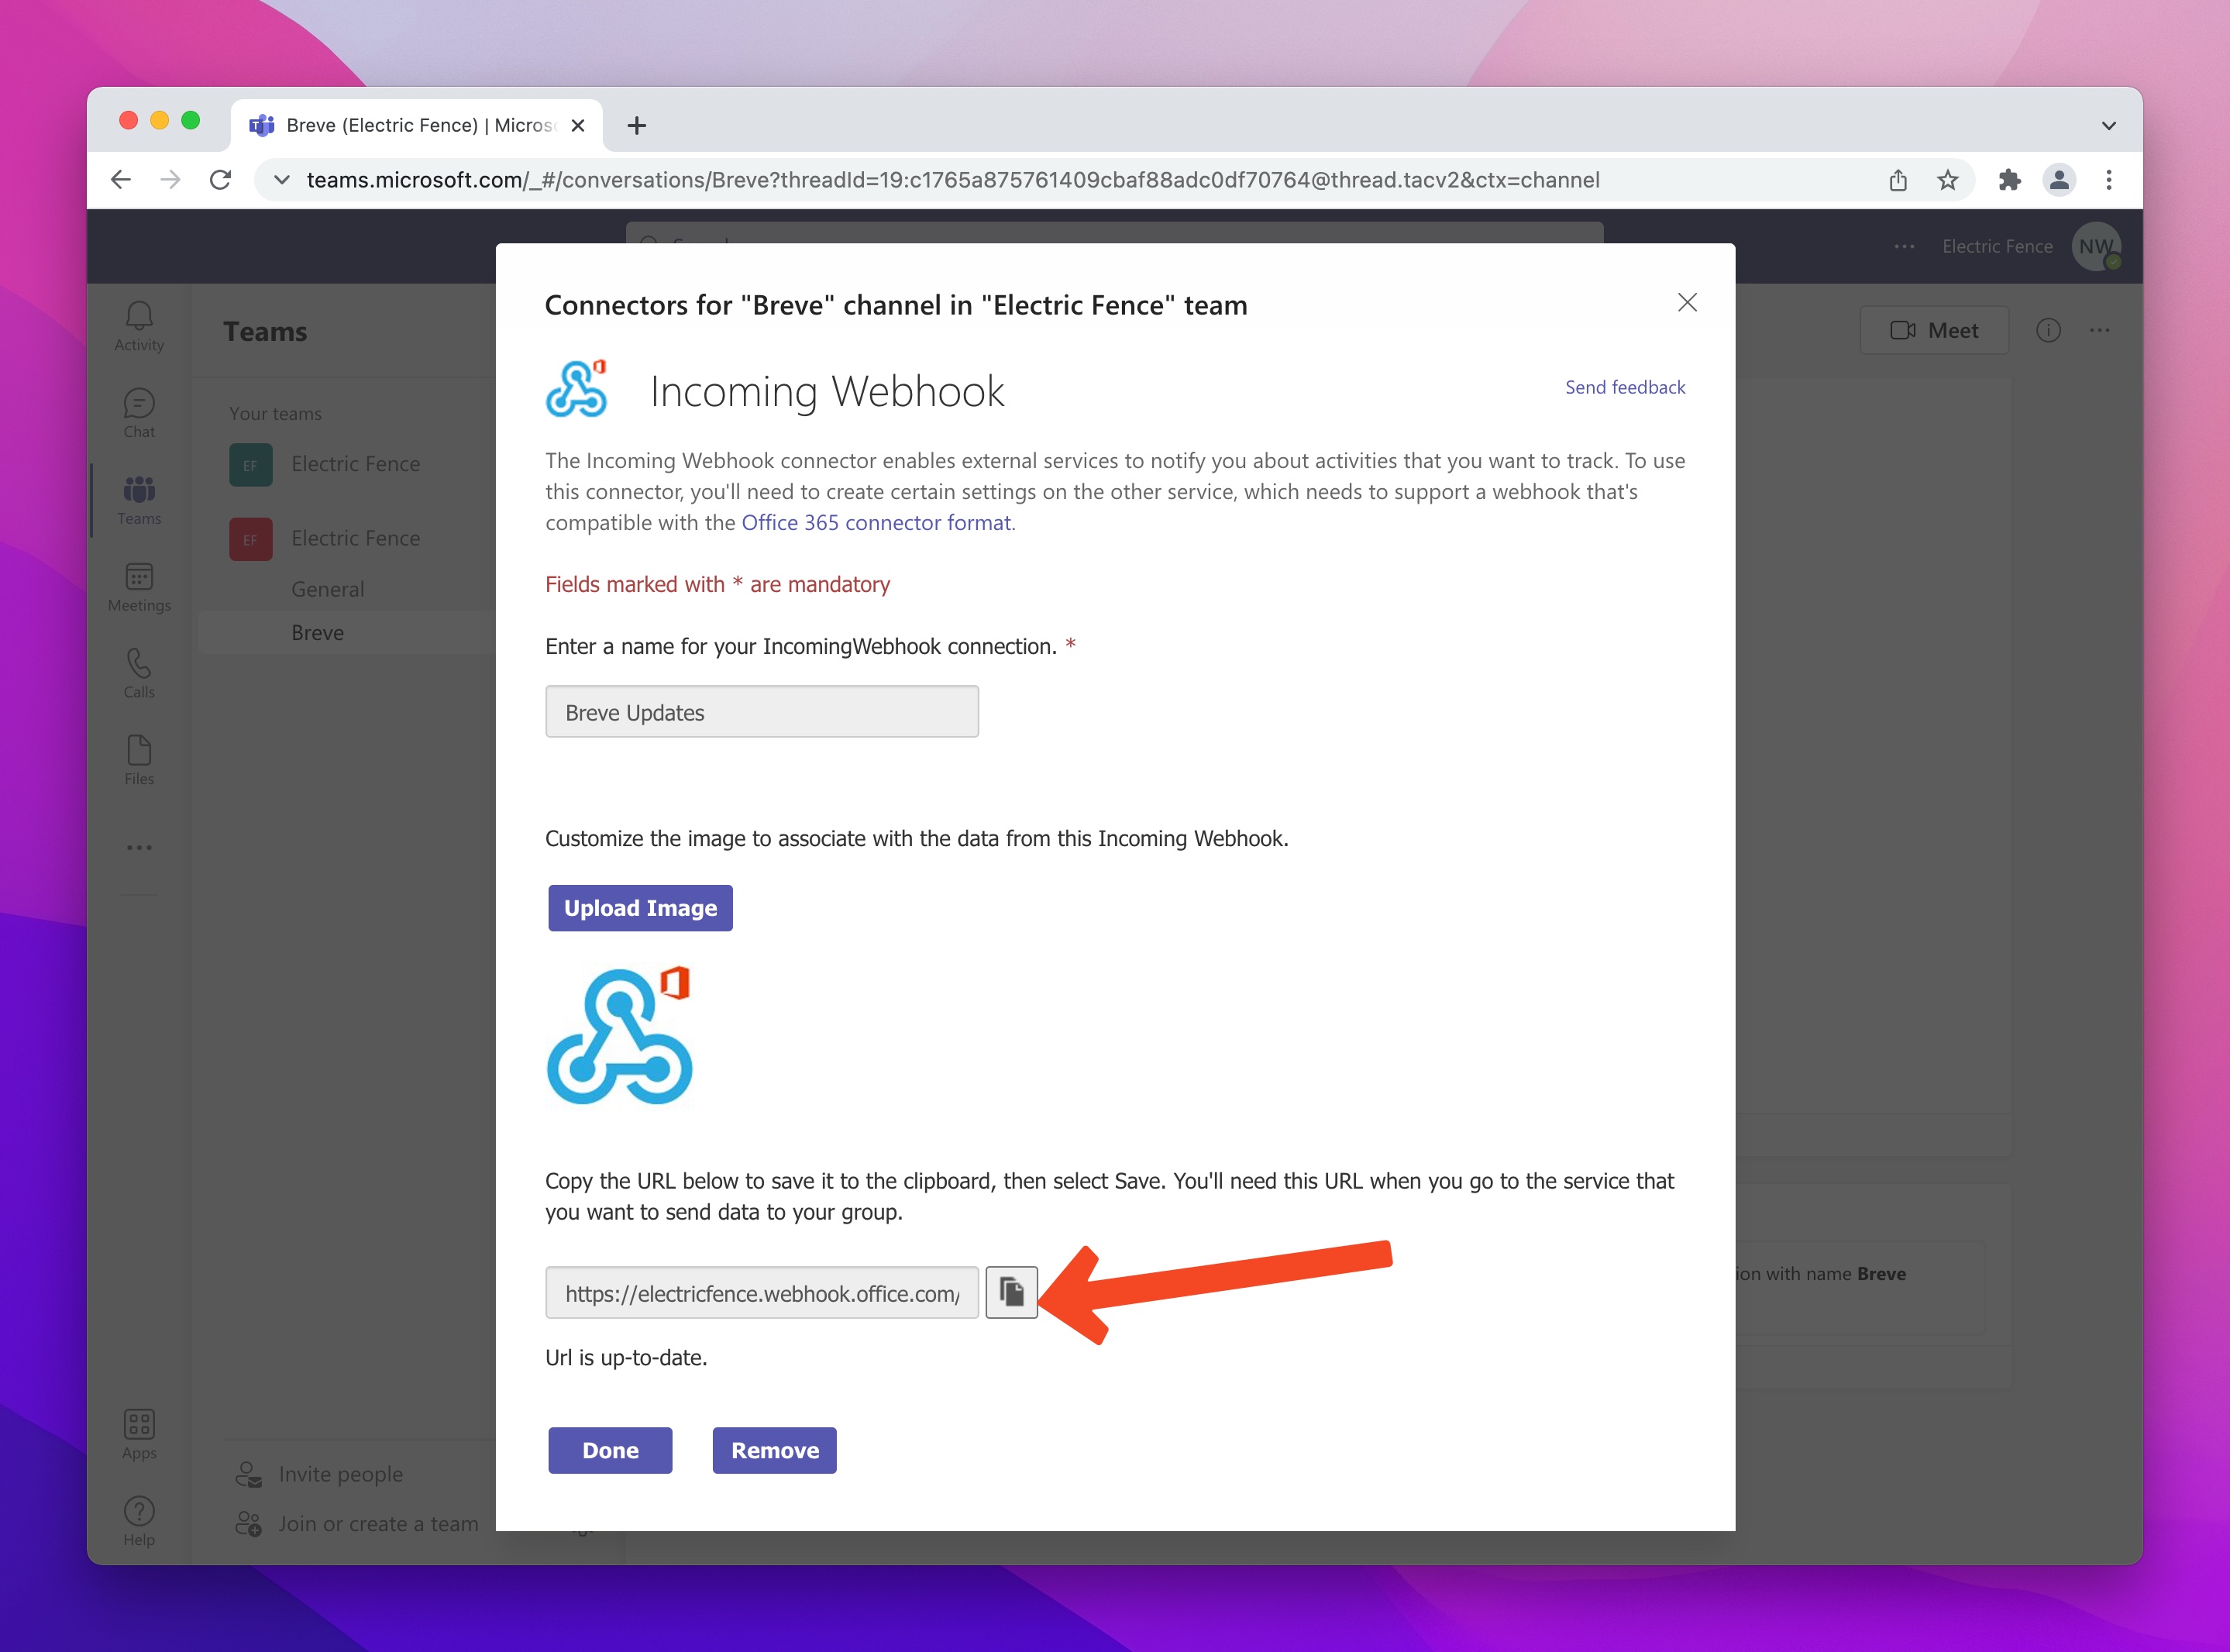
Task: Click the "Url is up-to-date." status text
Action: pos(626,1357)
